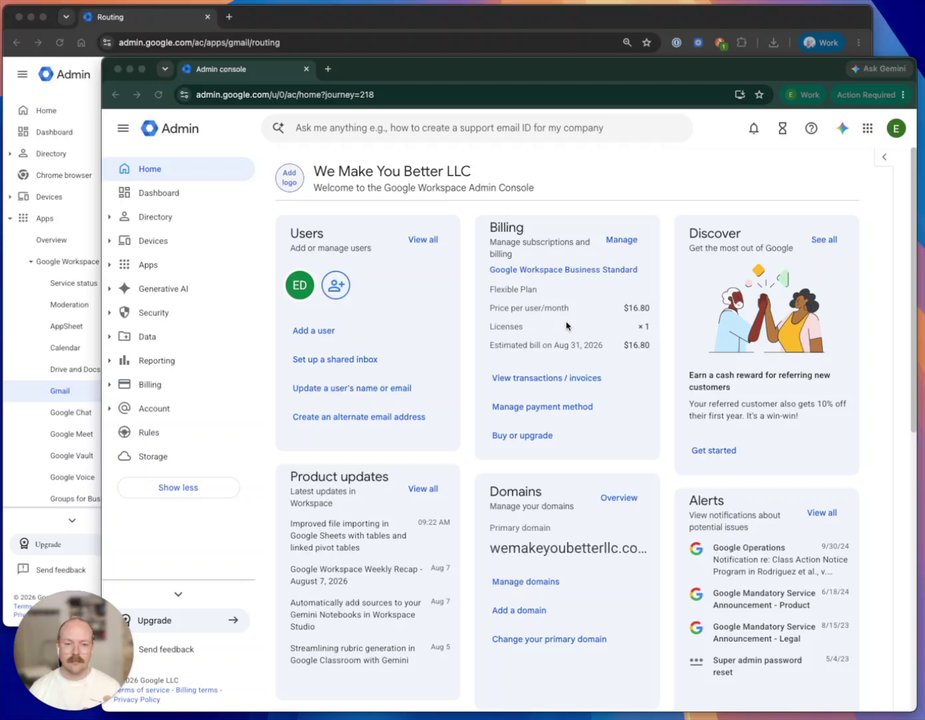Click Change your primary domain link
The width and height of the screenshot is (925, 720).
pyautogui.click(x=549, y=639)
